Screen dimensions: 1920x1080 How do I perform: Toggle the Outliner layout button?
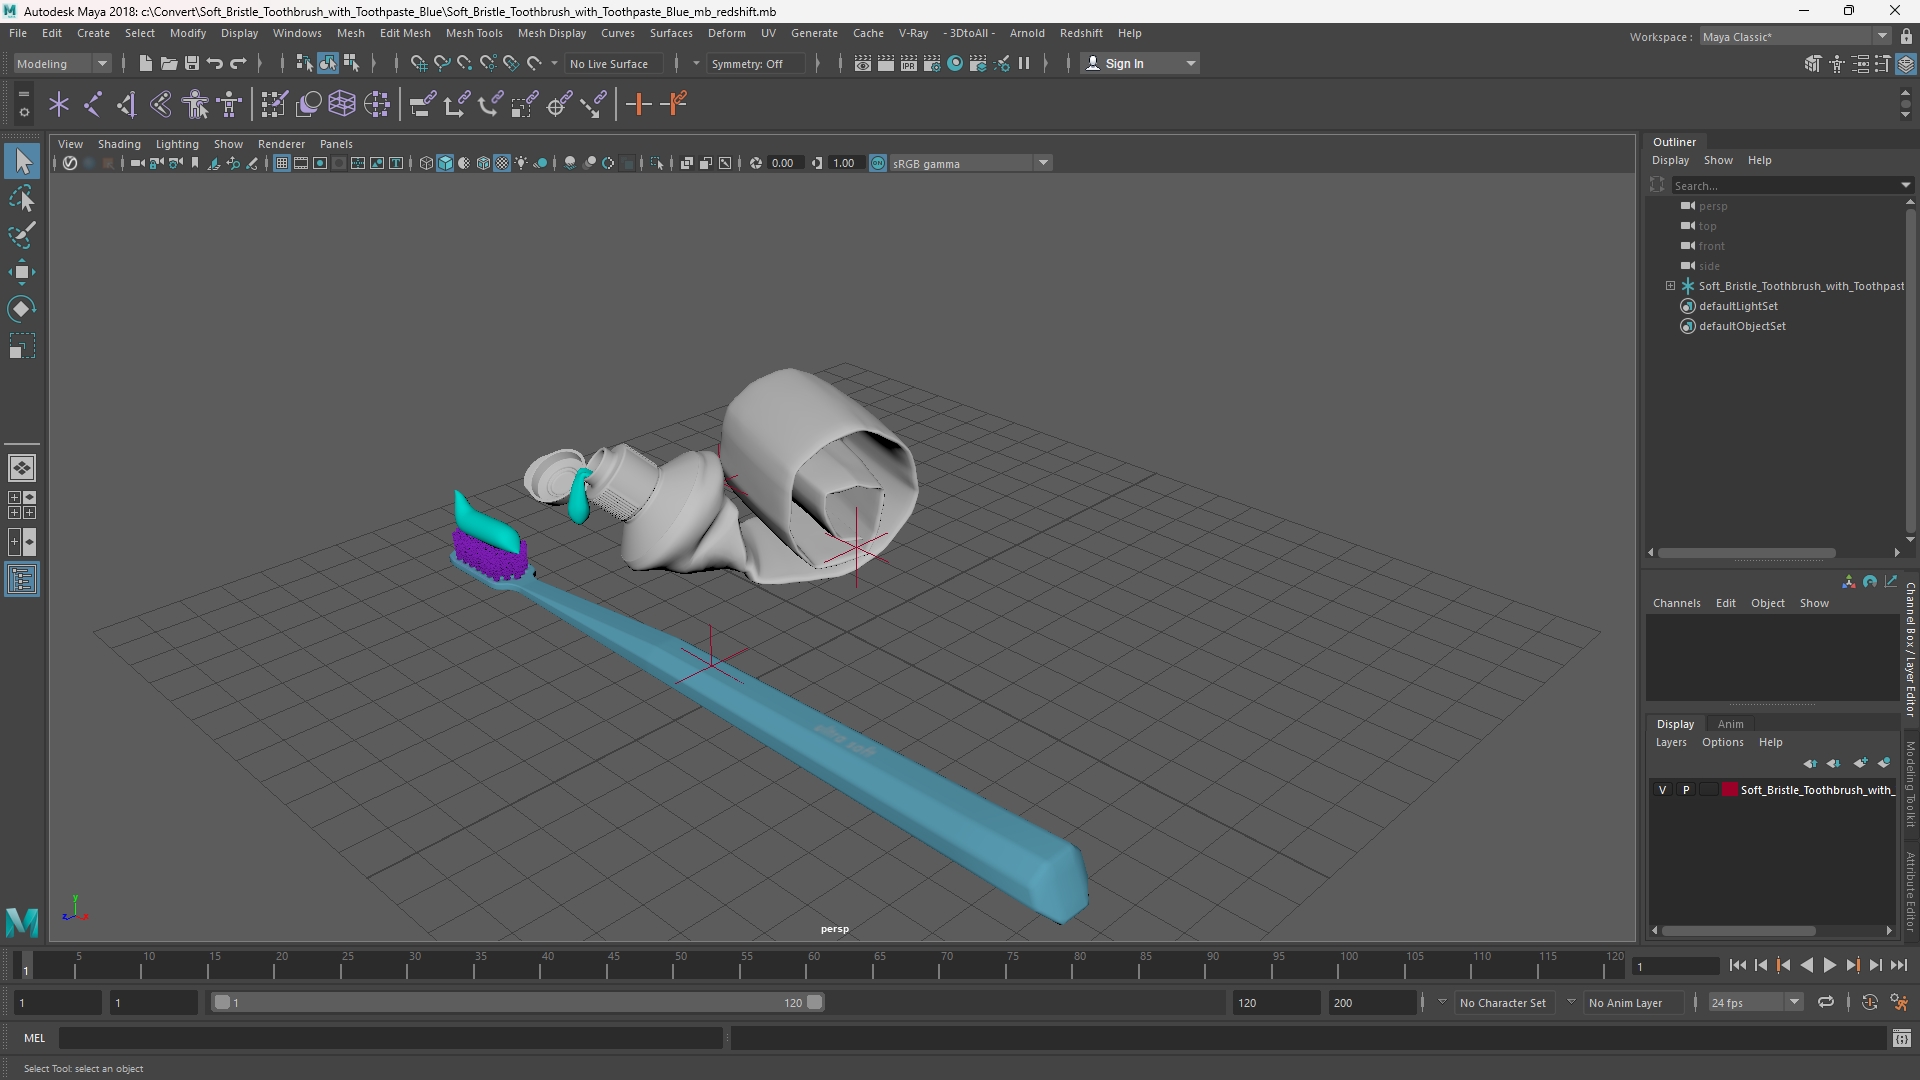point(22,580)
